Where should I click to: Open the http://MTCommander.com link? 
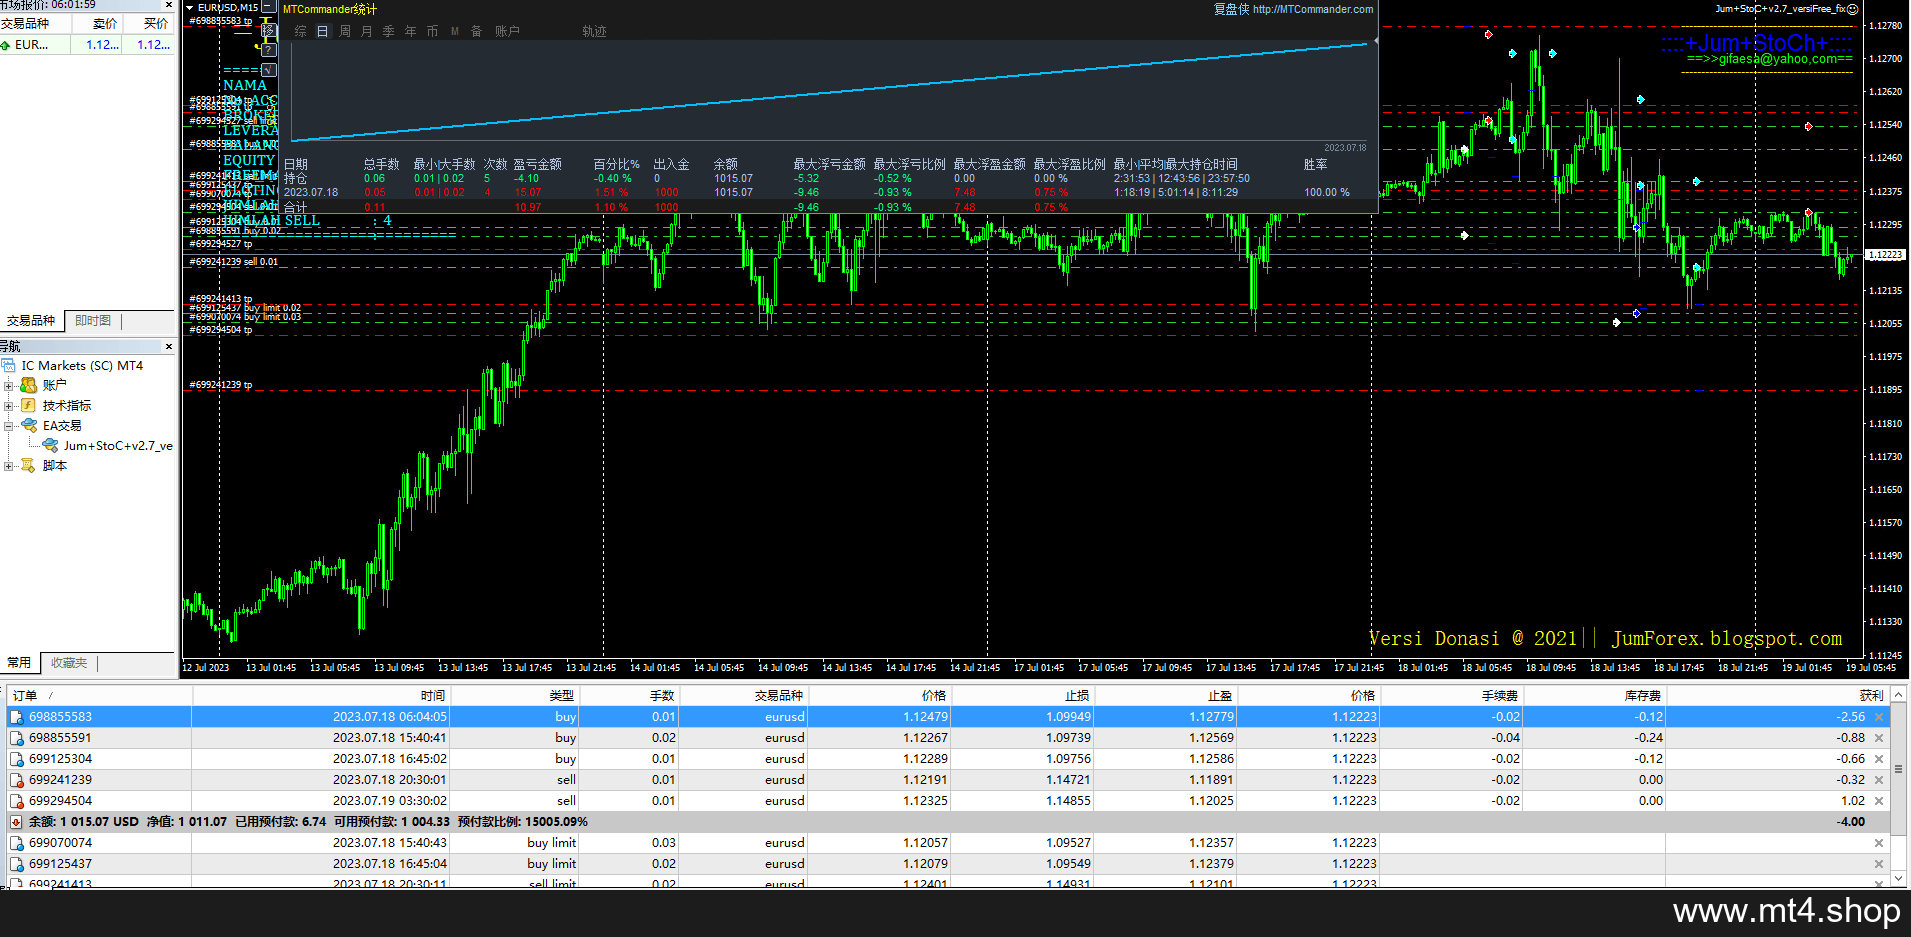[1313, 9]
